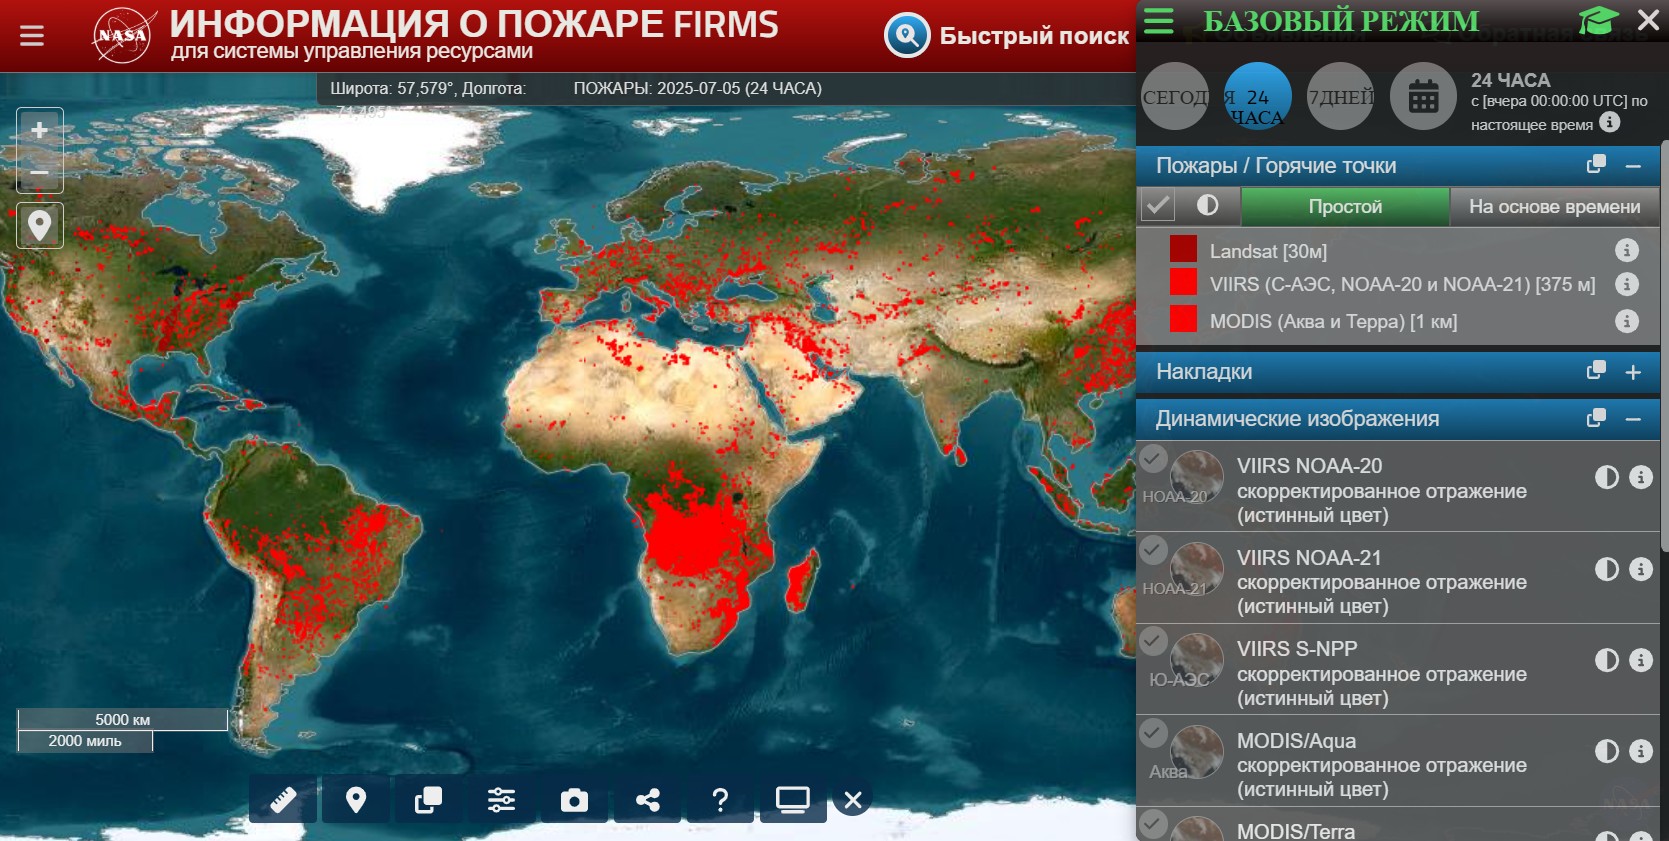Show info for Landsat [30м] layer
The image size is (1669, 841).
tap(1627, 250)
